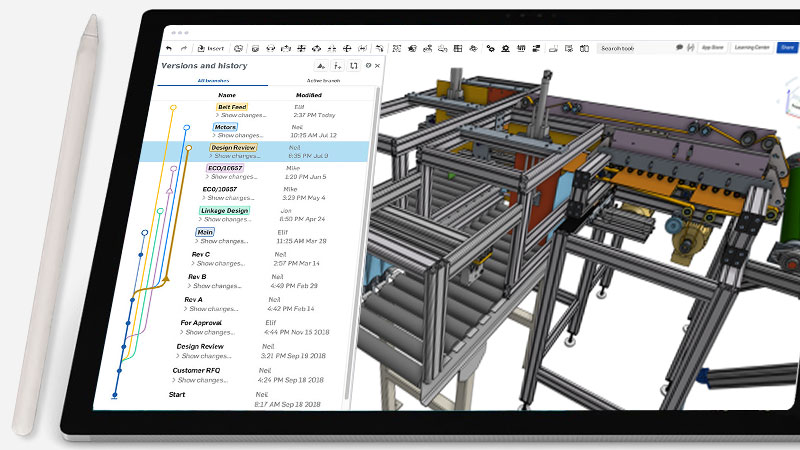The image size is (800, 450).
Task: Switch to the All branches tab
Action: point(213,79)
